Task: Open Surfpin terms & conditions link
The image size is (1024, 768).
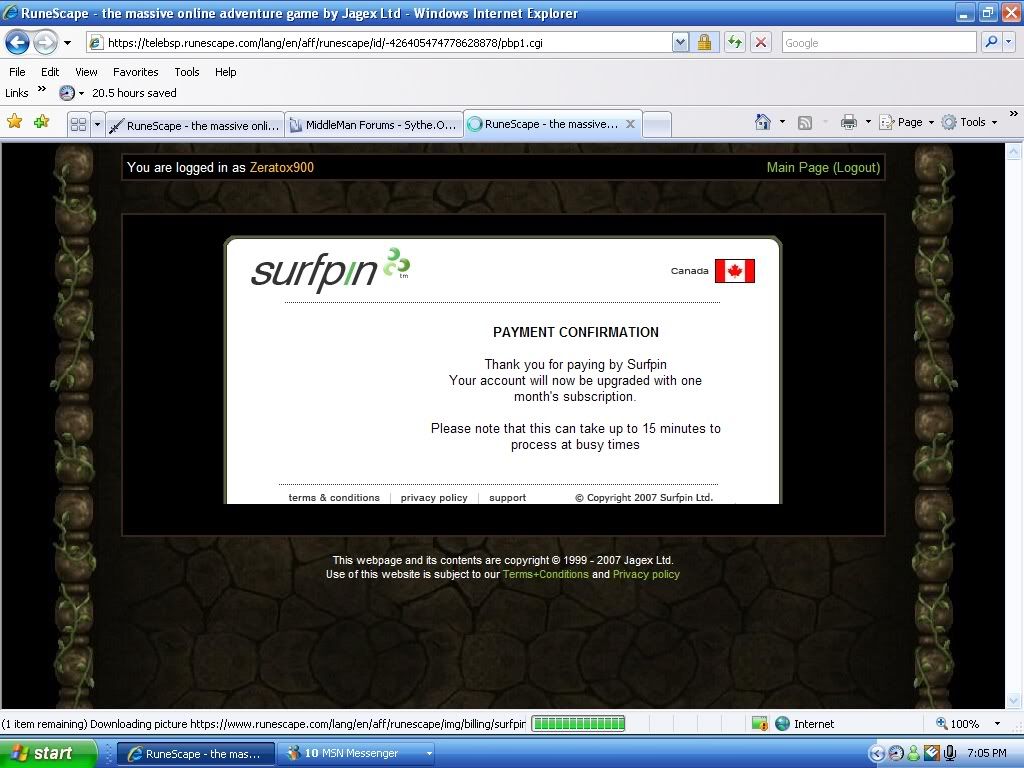Action: (x=334, y=498)
